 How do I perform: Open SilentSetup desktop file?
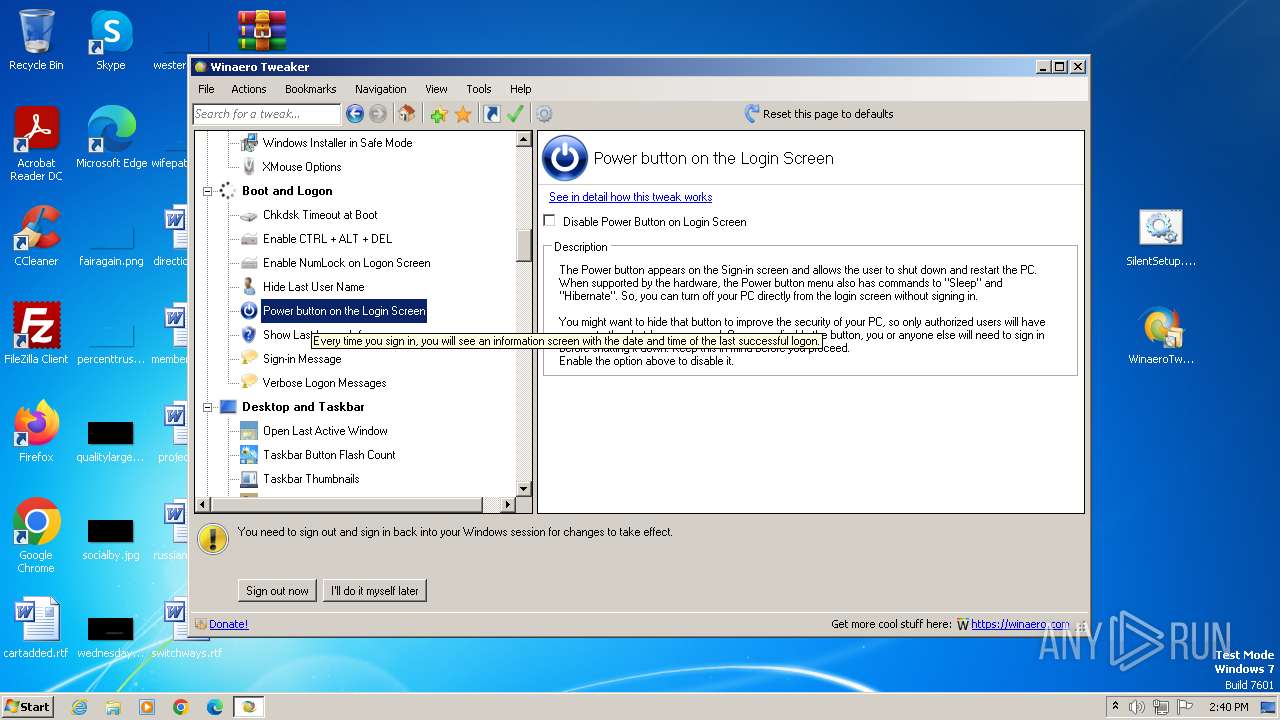pos(1160,238)
